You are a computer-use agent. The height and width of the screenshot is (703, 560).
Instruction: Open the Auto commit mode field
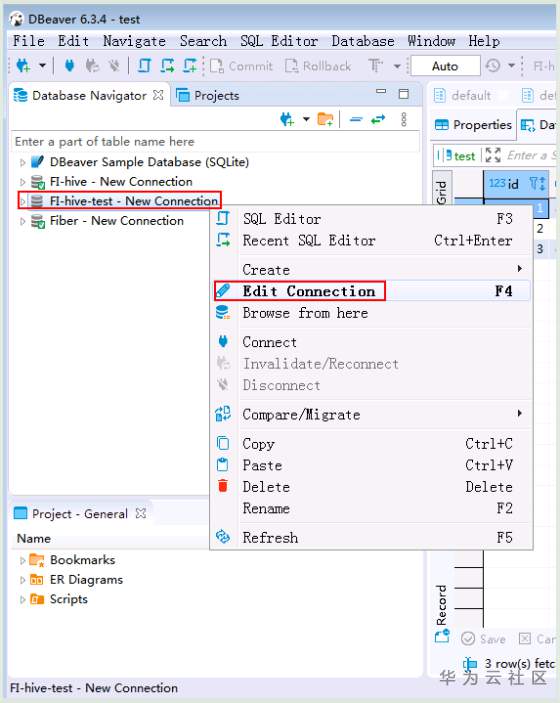pyautogui.click(x=445, y=66)
